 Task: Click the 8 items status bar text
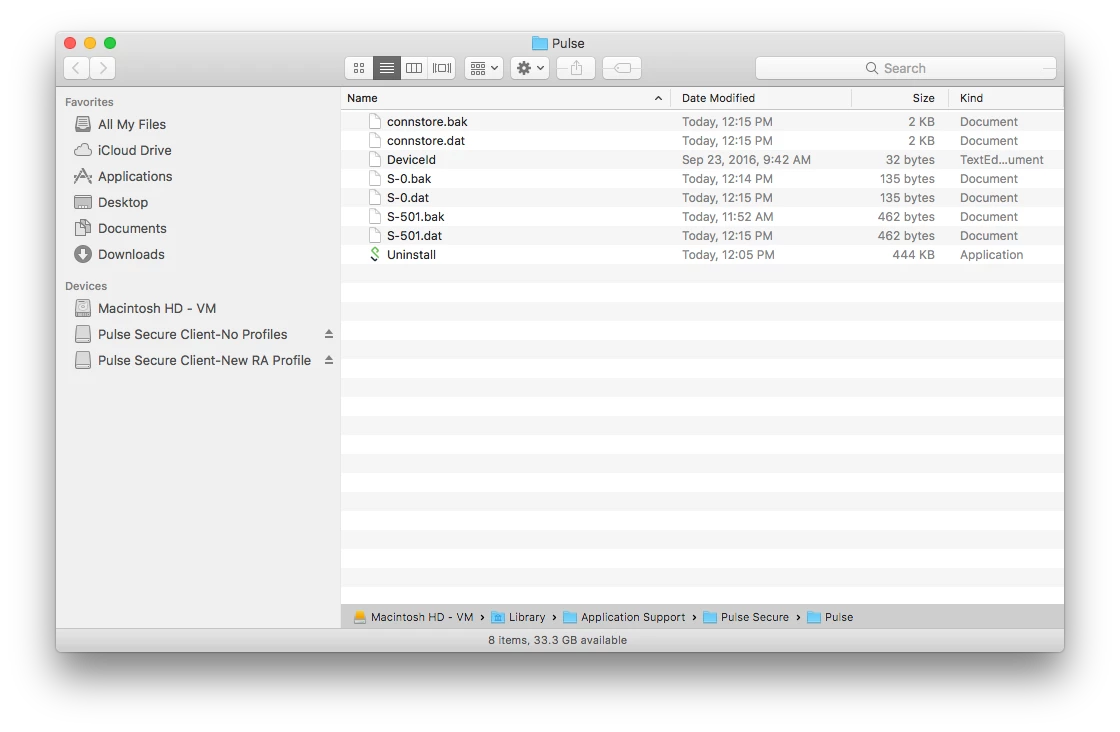coord(557,640)
